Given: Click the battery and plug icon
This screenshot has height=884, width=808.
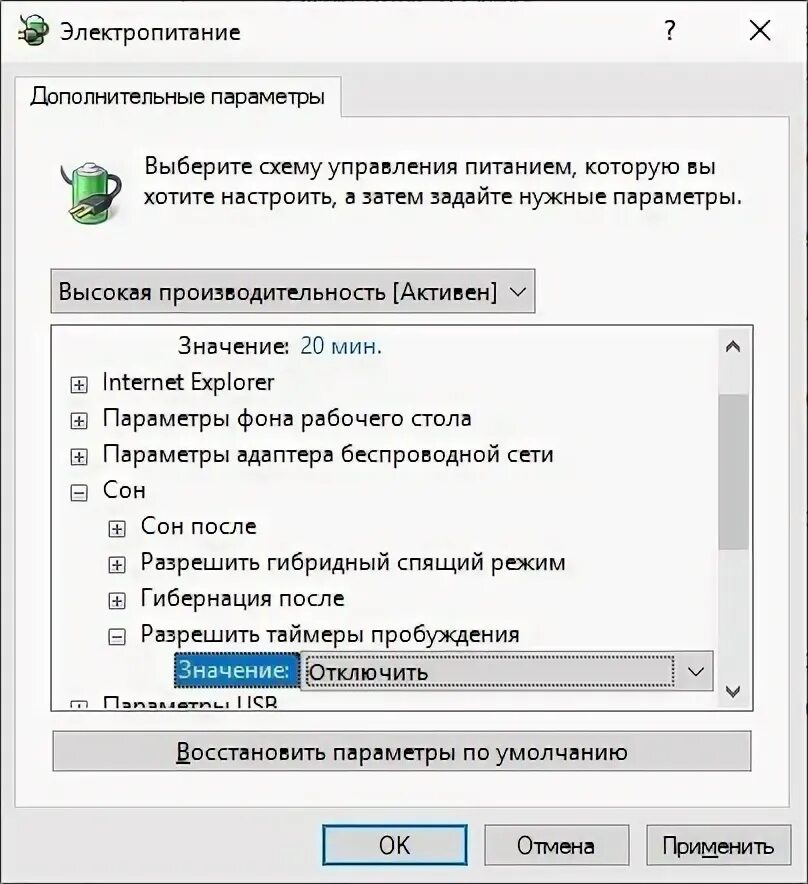Looking at the screenshot, I should point(91,193).
